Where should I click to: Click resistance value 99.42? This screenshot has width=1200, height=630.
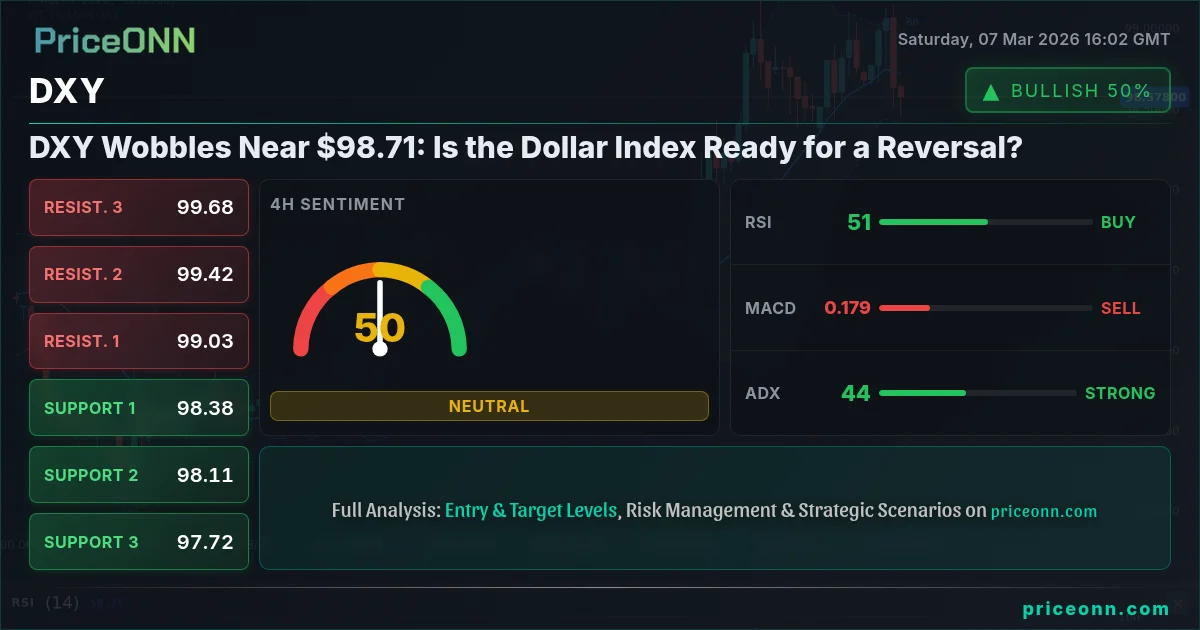click(x=205, y=274)
